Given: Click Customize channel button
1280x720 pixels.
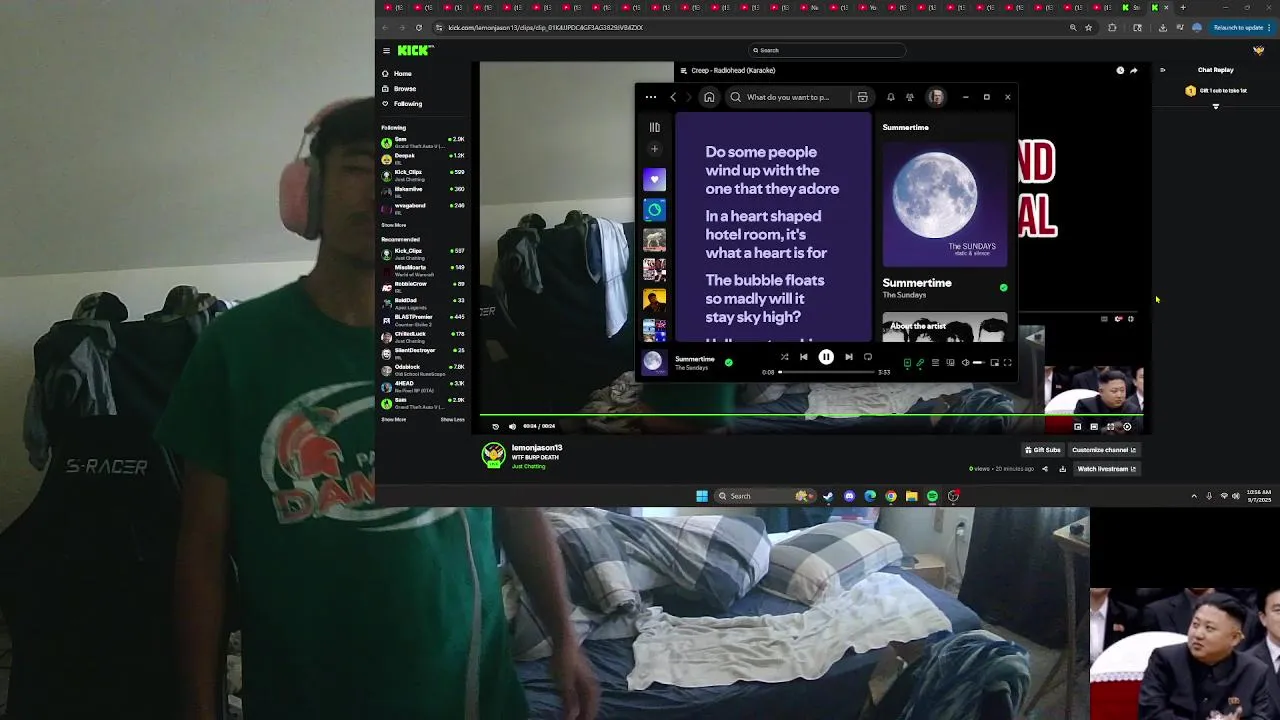Looking at the screenshot, I should (x=1104, y=450).
